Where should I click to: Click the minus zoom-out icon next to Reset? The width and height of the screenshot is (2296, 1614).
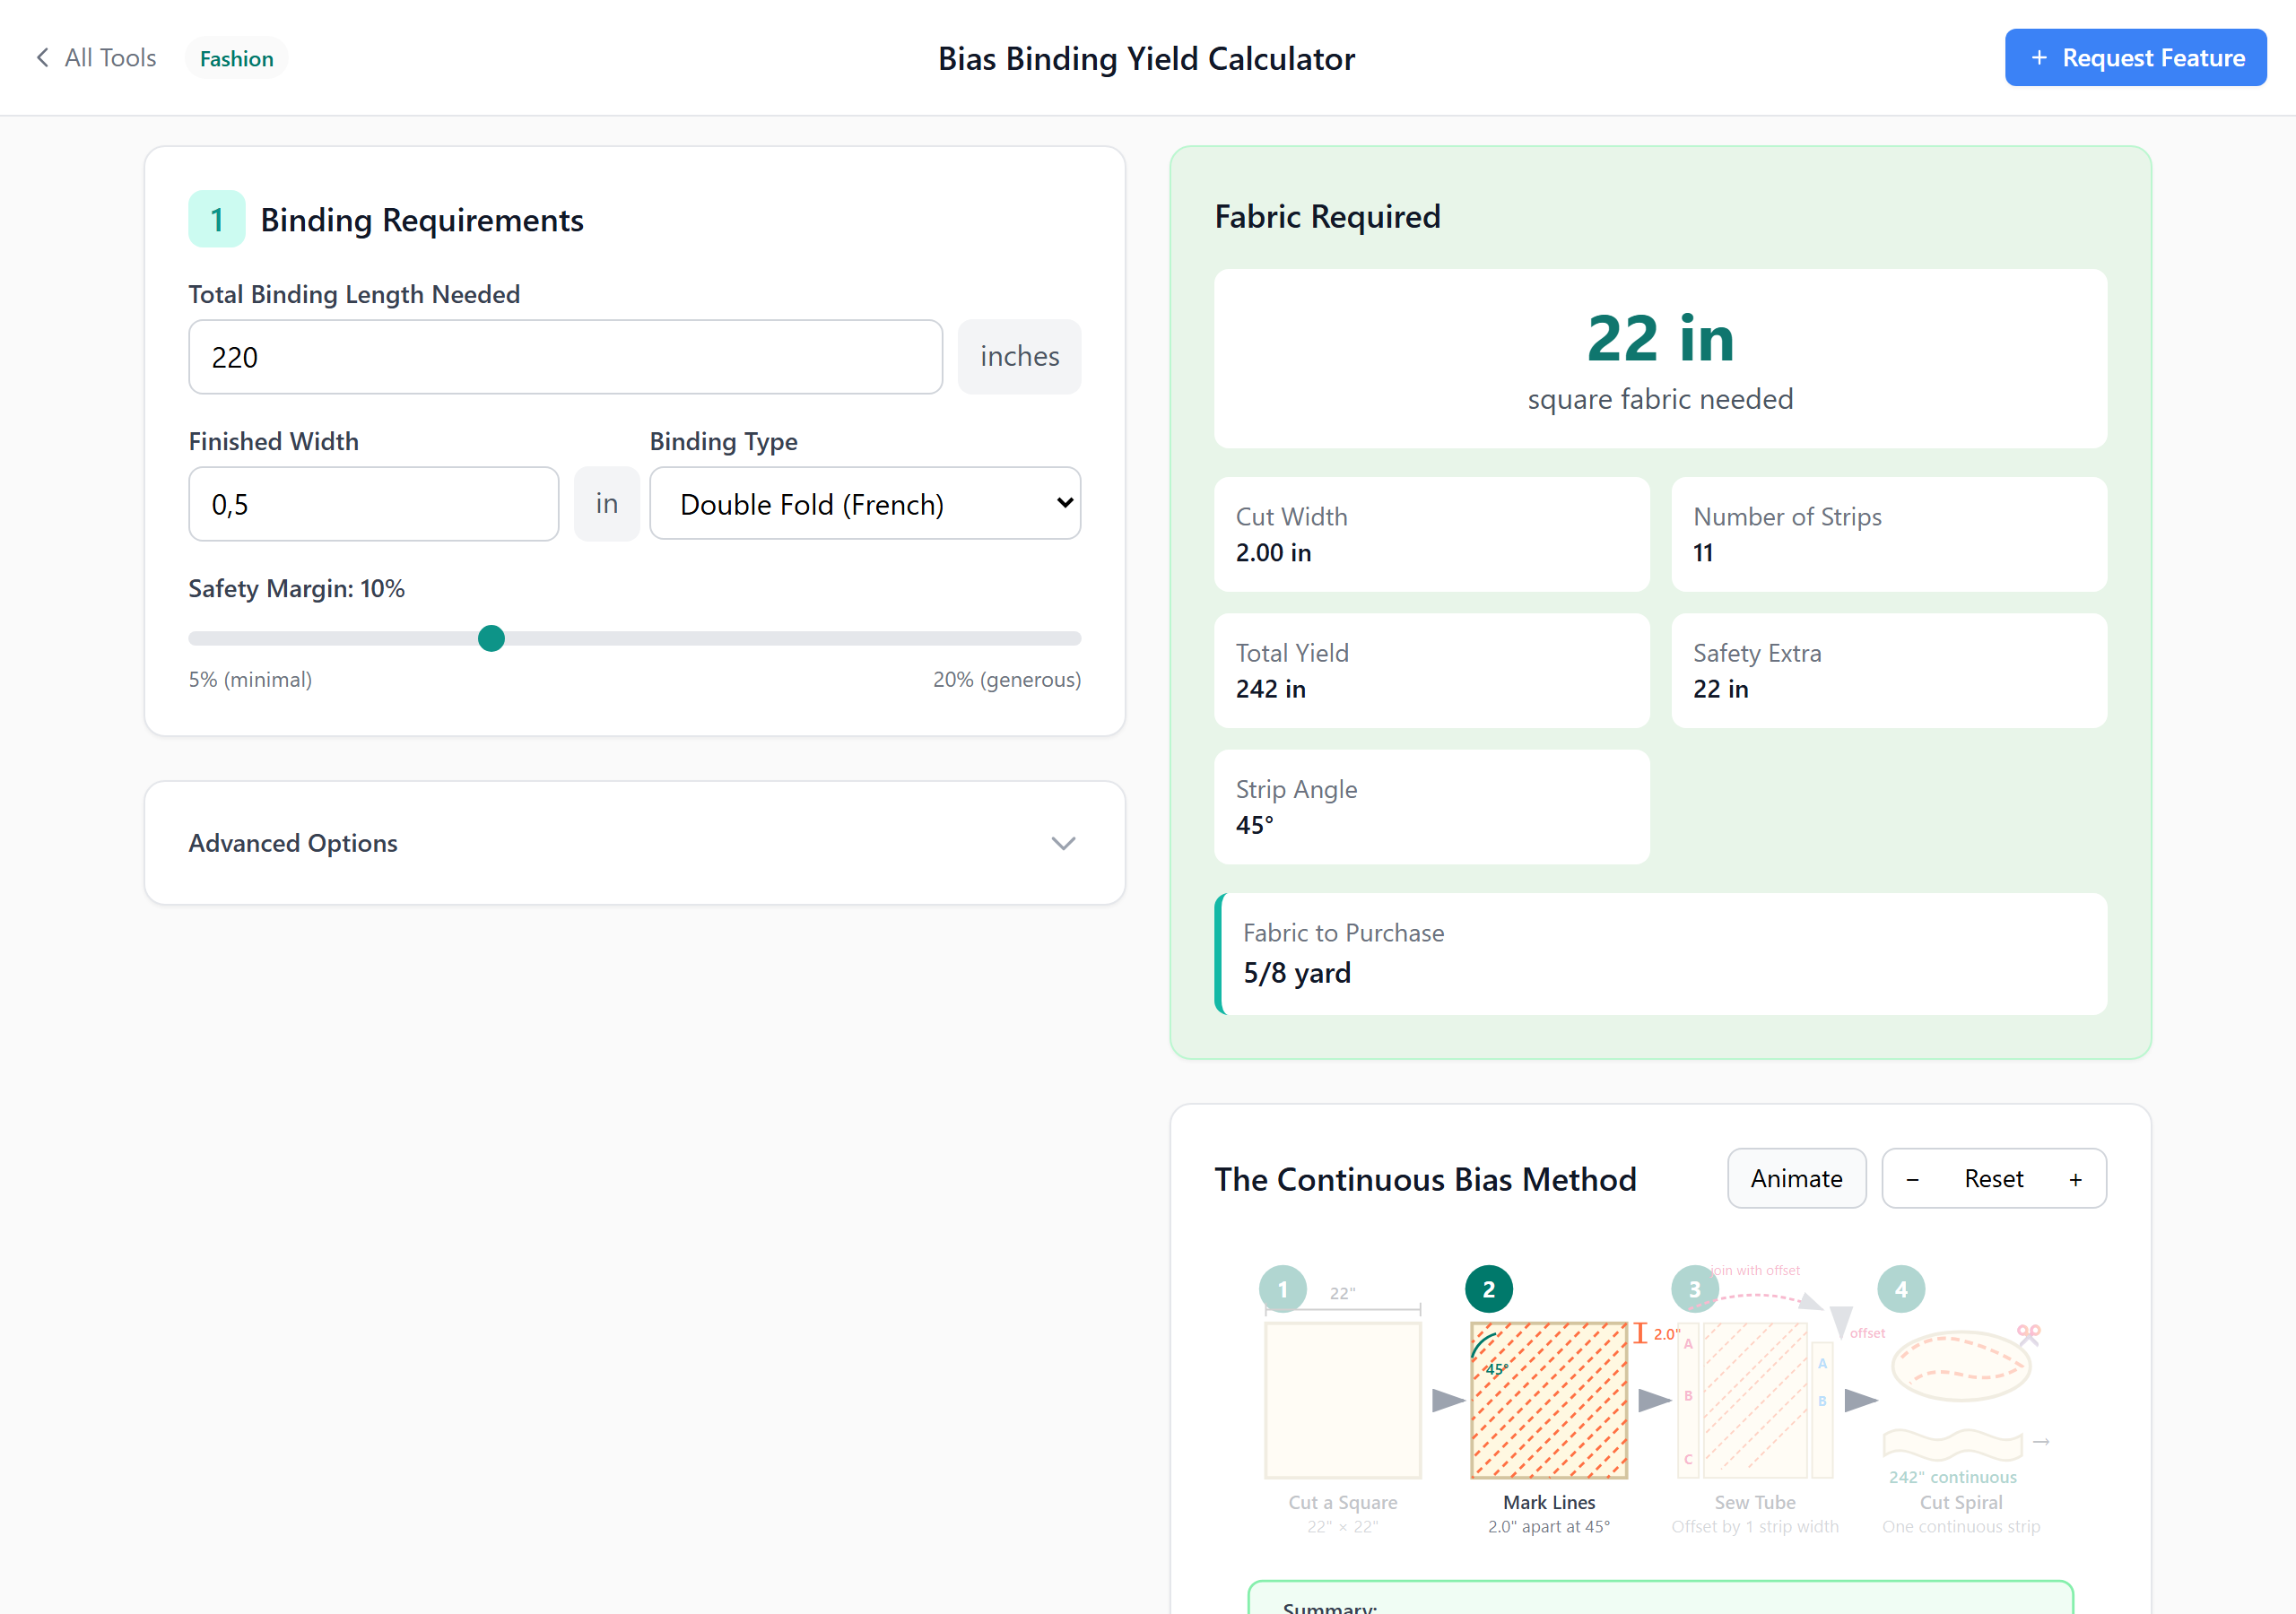1912,1180
